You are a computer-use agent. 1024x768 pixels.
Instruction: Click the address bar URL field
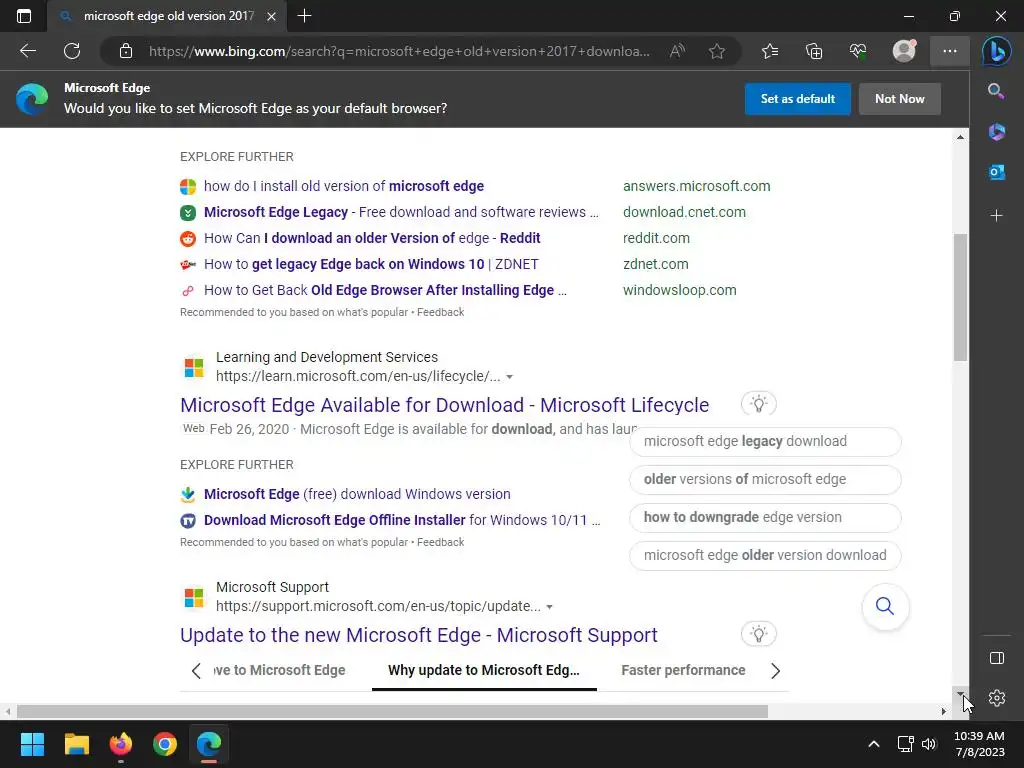tap(399, 51)
